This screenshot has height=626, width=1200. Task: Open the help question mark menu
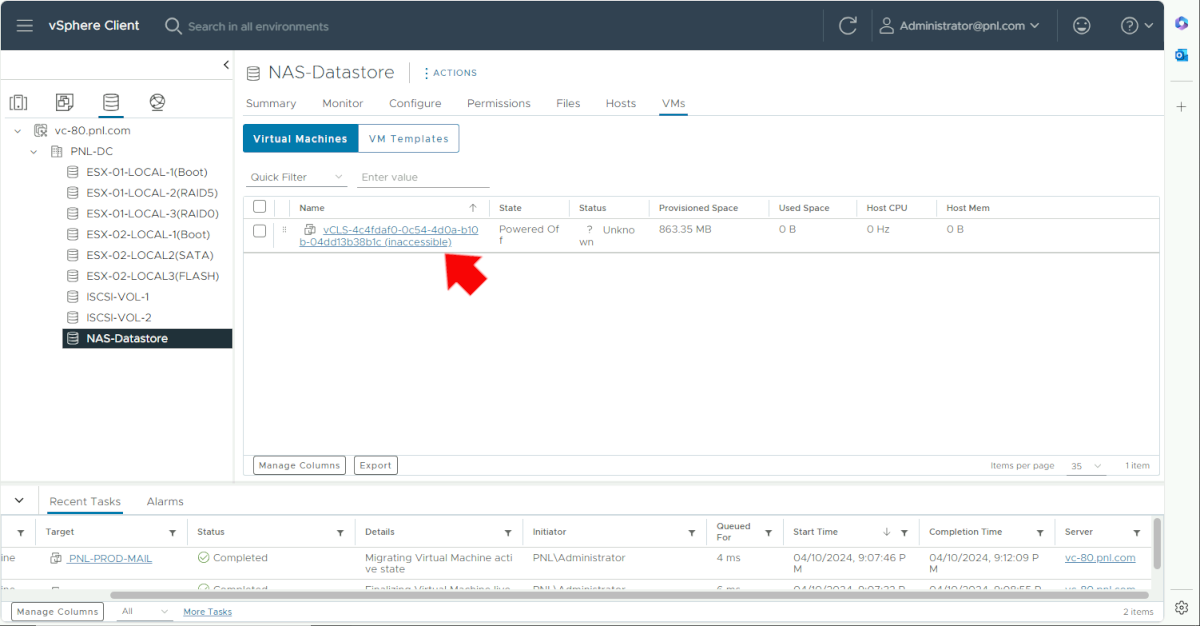click(x=1137, y=26)
